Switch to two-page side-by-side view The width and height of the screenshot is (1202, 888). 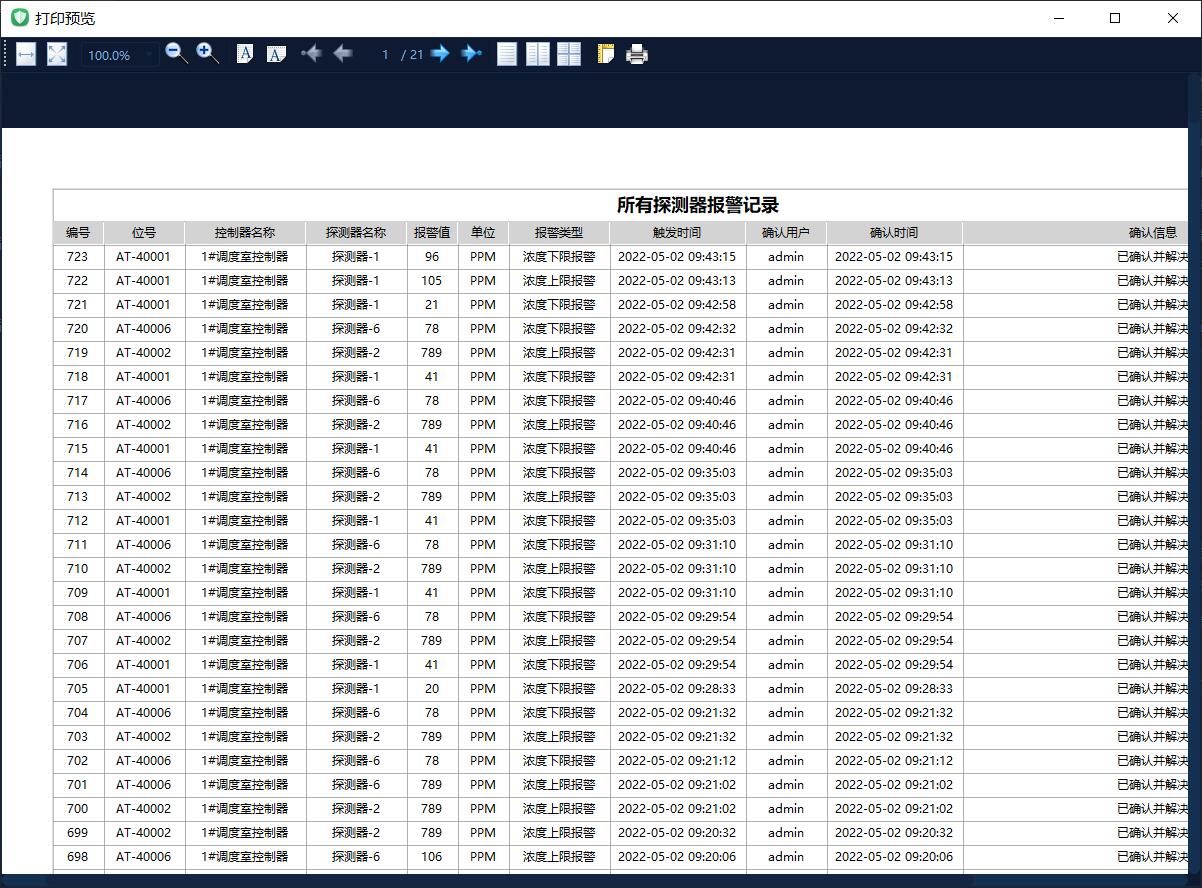(538, 54)
